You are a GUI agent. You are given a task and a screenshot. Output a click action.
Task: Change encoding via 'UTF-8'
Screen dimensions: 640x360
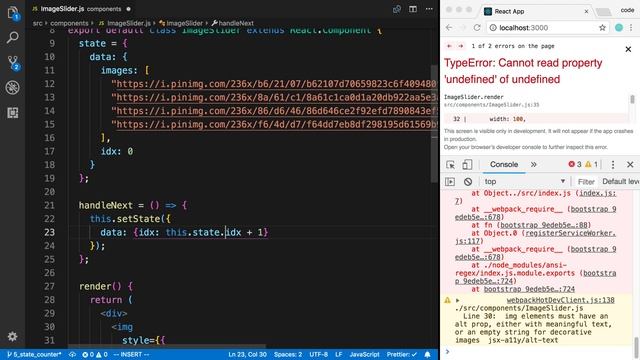[x=318, y=355]
